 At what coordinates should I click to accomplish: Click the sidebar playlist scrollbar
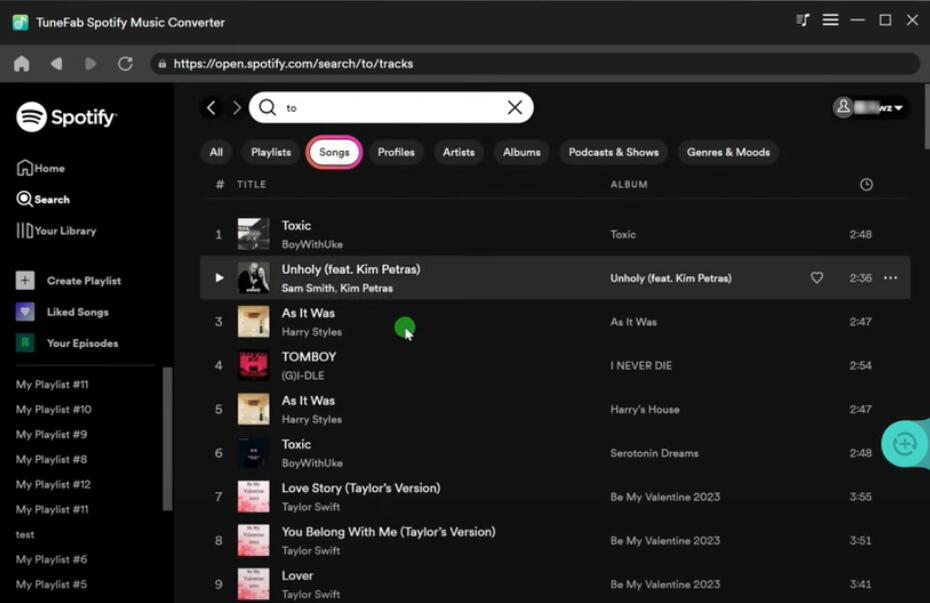167,439
